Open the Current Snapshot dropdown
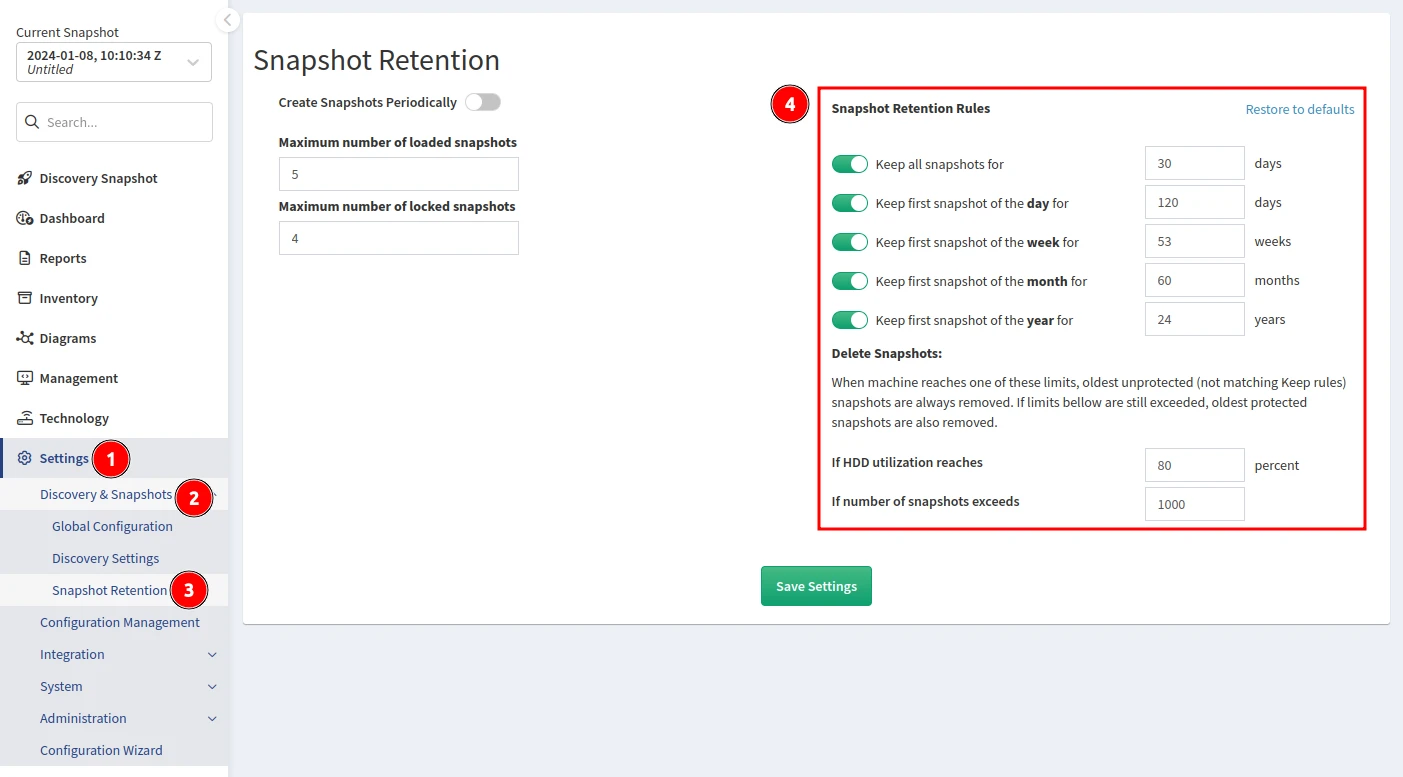This screenshot has height=777, width=1403. 114,62
